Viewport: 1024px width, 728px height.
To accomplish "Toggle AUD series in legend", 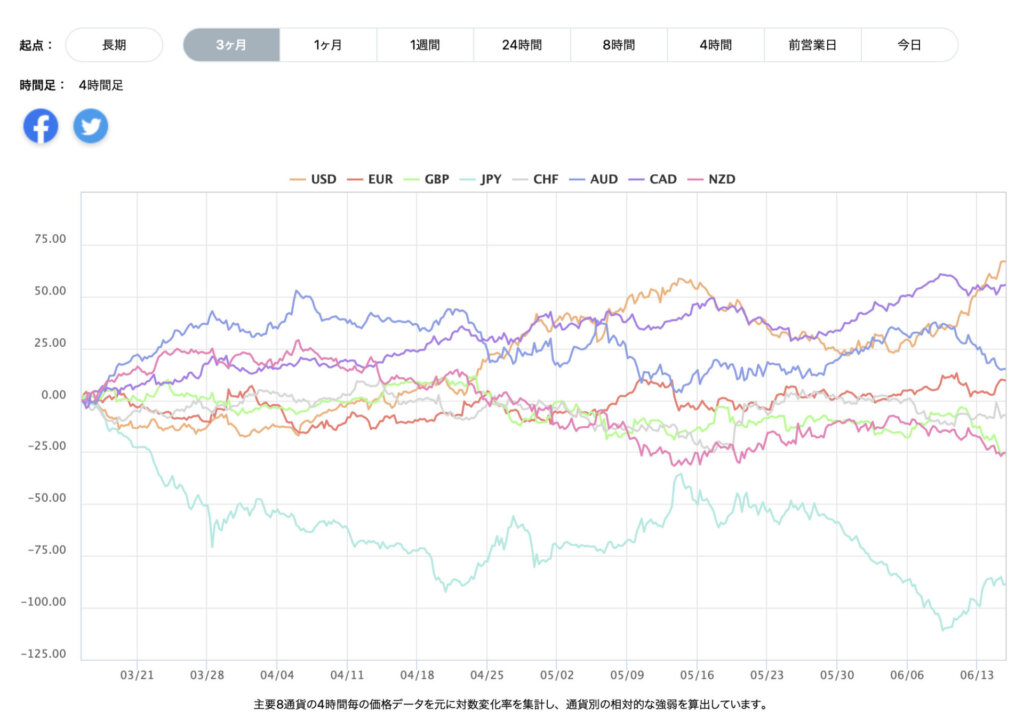I will (592, 179).
